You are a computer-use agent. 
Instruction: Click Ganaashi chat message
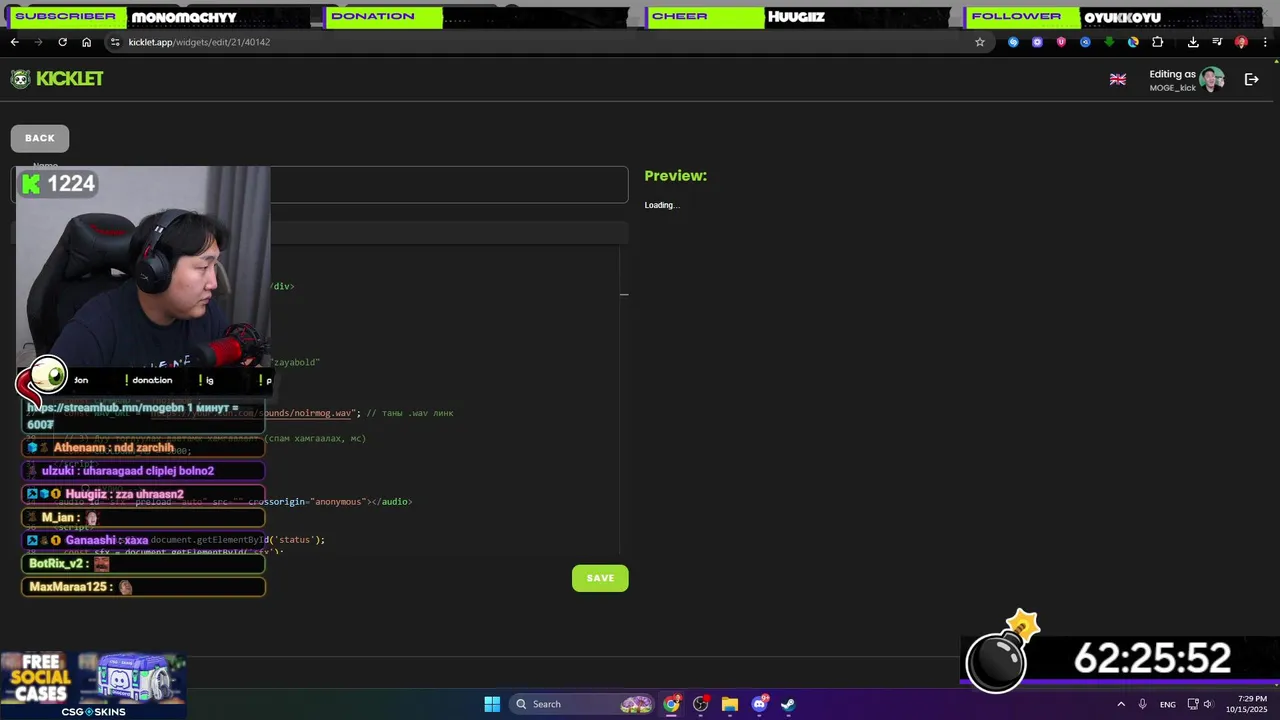click(143, 540)
